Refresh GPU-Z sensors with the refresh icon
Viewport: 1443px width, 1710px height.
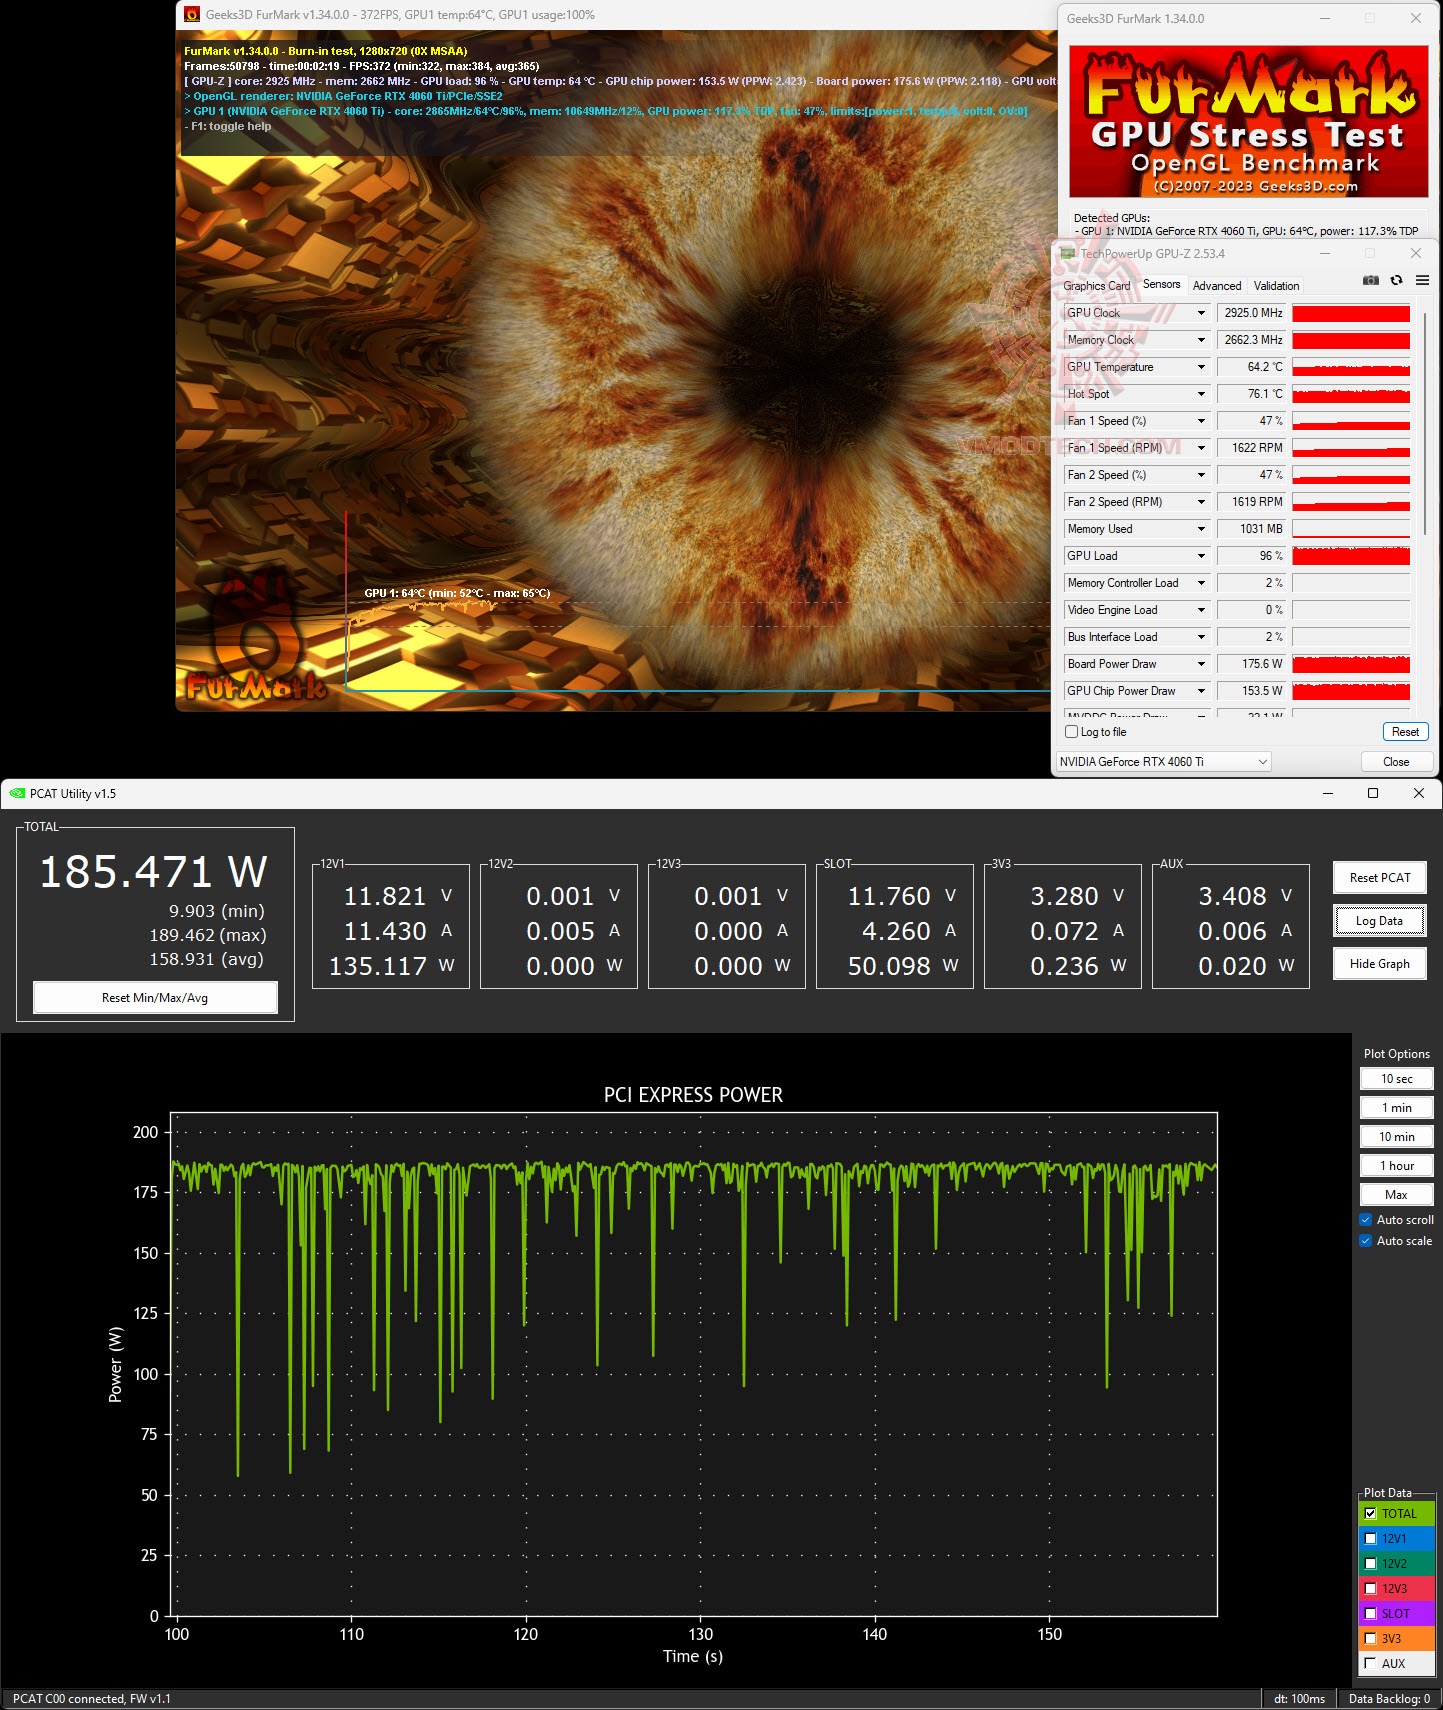coord(1396,281)
